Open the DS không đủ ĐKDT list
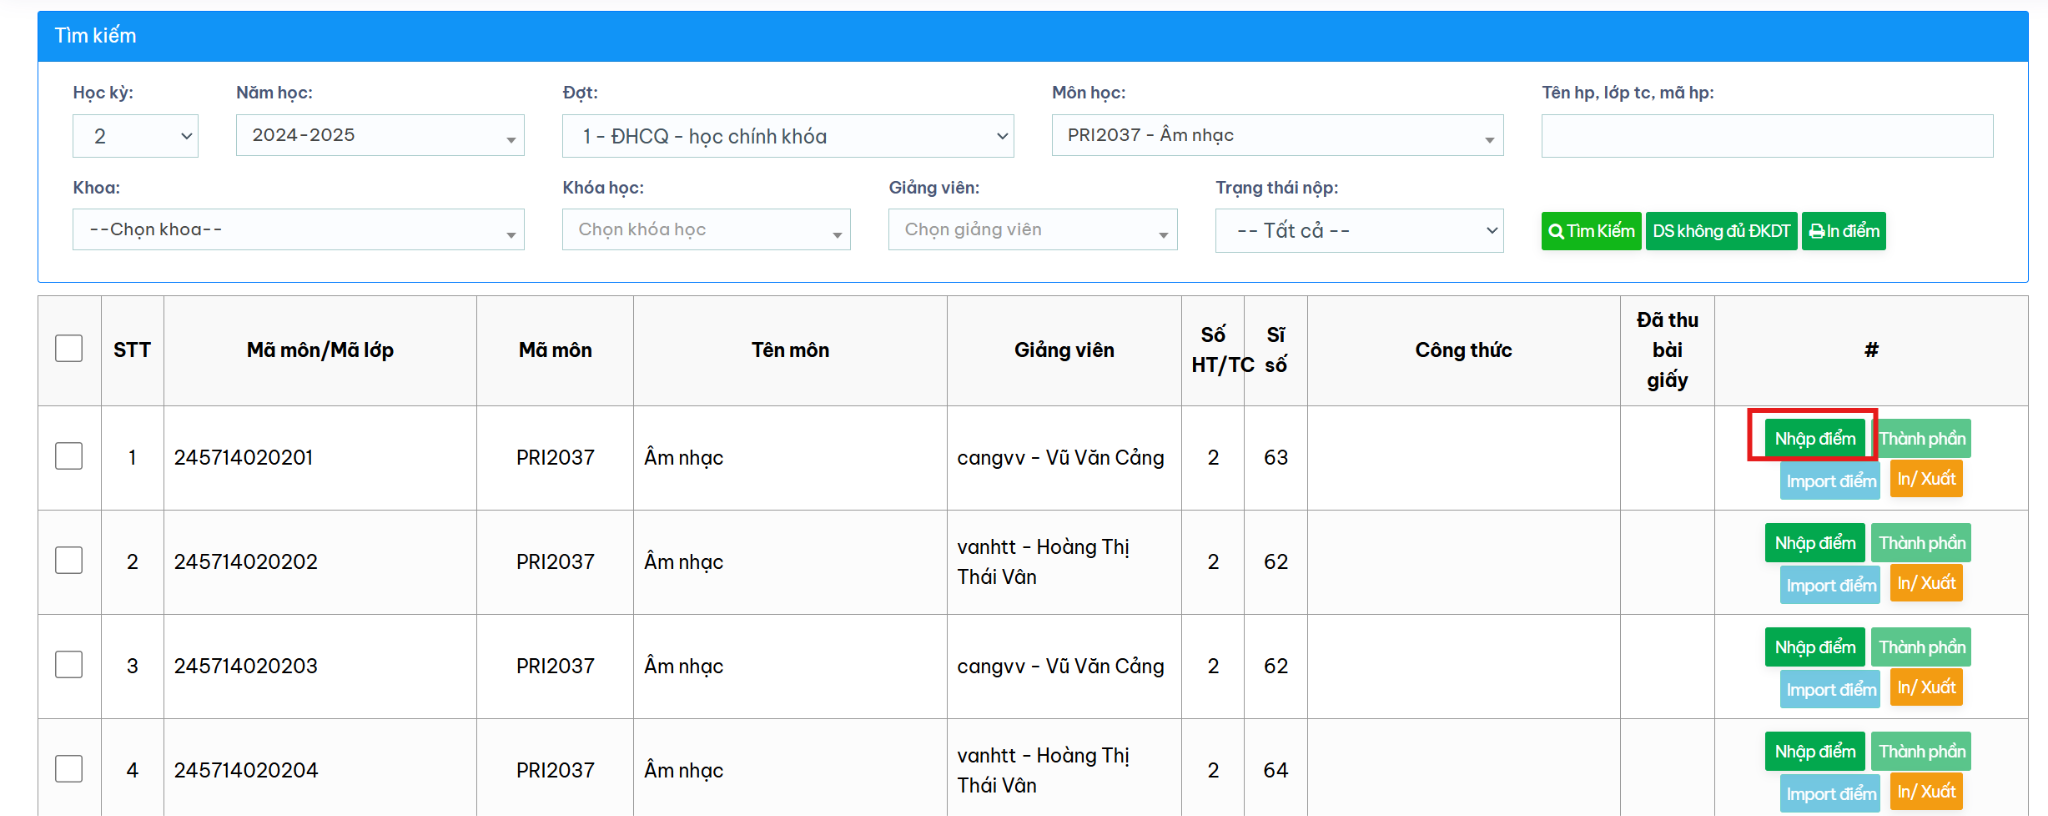The image size is (2048, 816). (1721, 231)
